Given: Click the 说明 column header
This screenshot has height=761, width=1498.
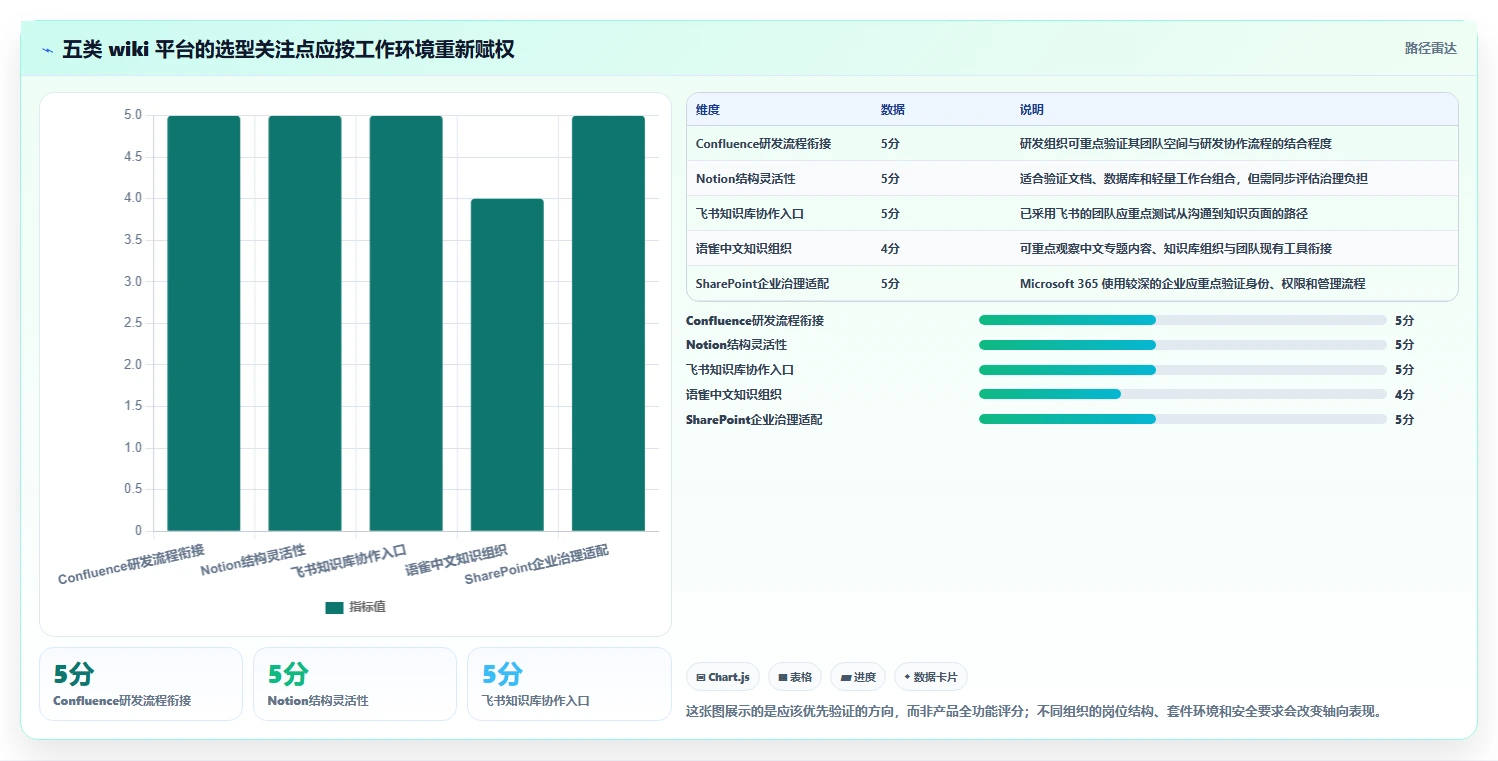Looking at the screenshot, I should 1032,110.
